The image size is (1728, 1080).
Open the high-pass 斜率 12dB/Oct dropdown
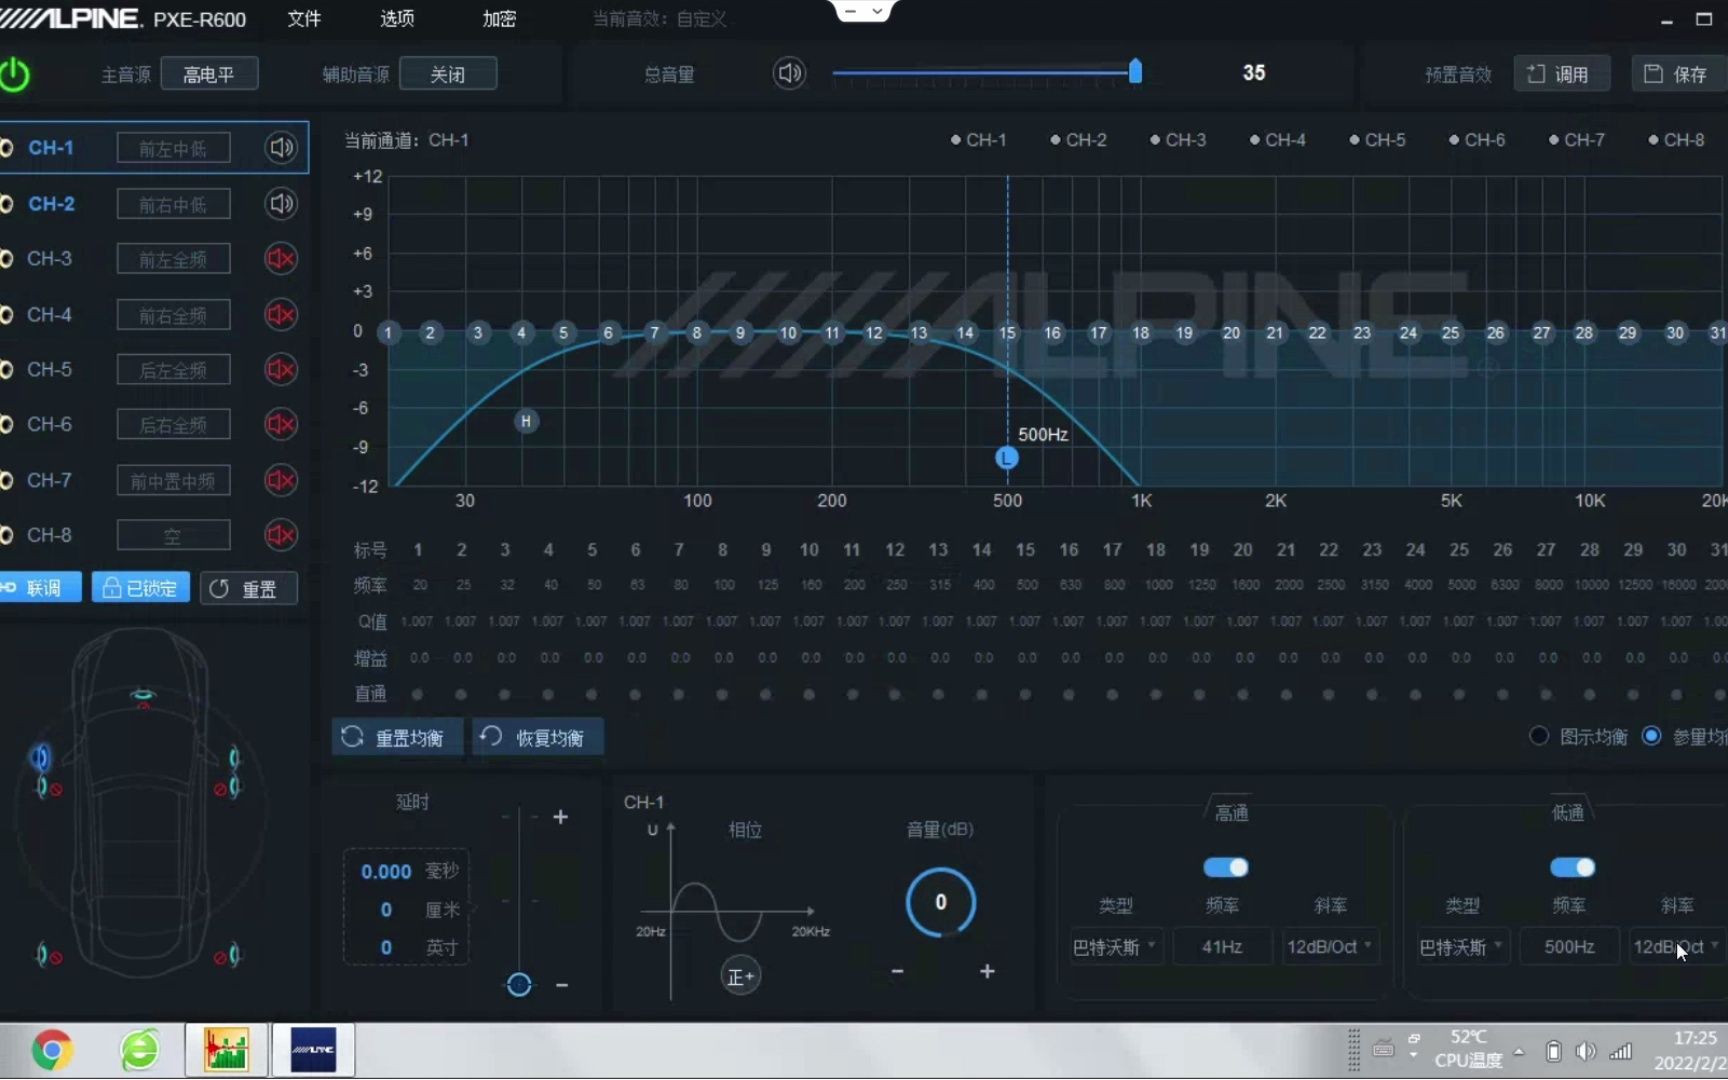1330,946
